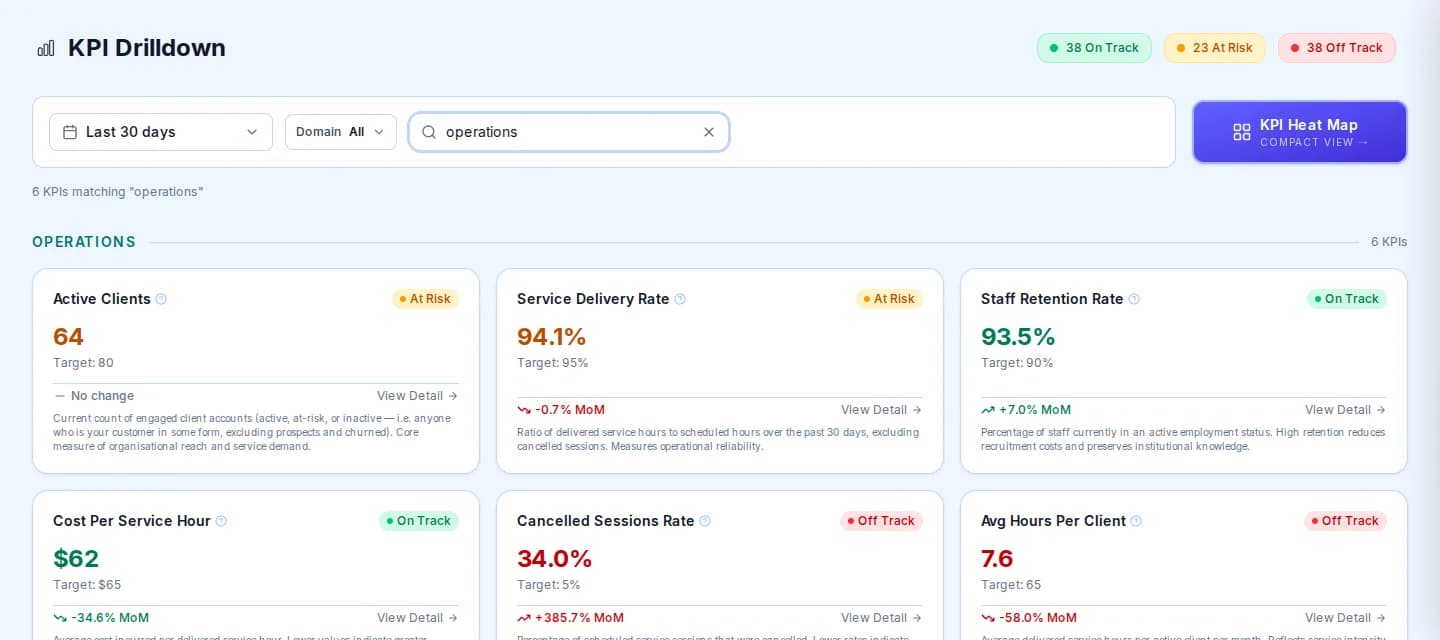Open info tooltip for Cancelled Sessions Rate
This screenshot has width=1440, height=640.
coord(705,521)
